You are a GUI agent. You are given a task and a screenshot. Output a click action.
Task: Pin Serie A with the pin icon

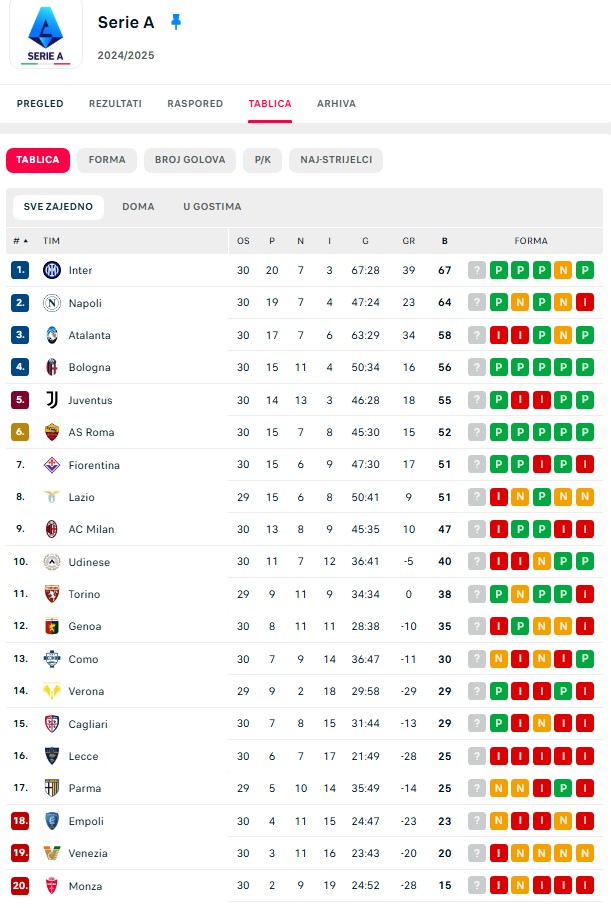pos(176,22)
